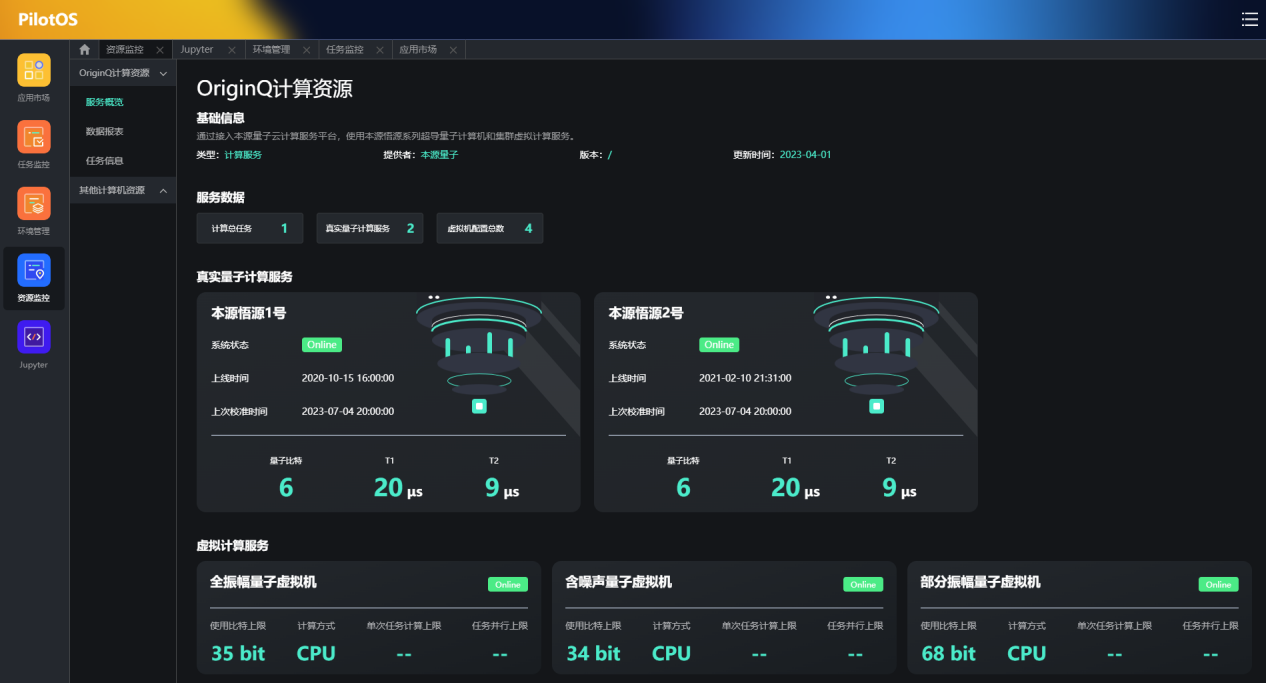
Task: Click the 计算总任务 stat card
Action: (249, 228)
